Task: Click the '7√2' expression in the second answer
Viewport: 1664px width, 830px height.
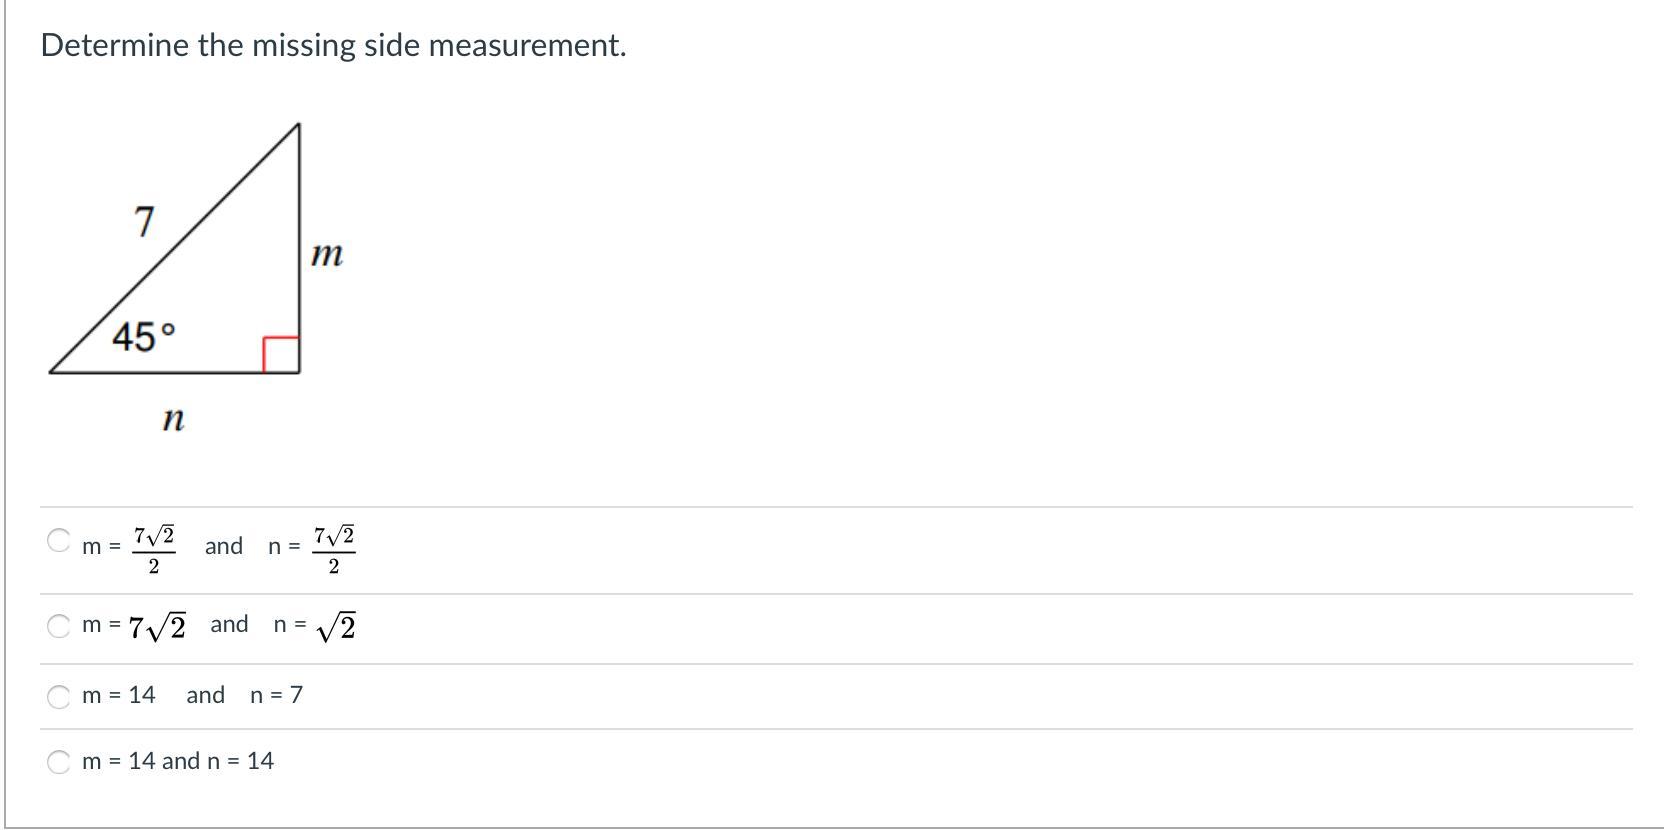Action: 158,627
